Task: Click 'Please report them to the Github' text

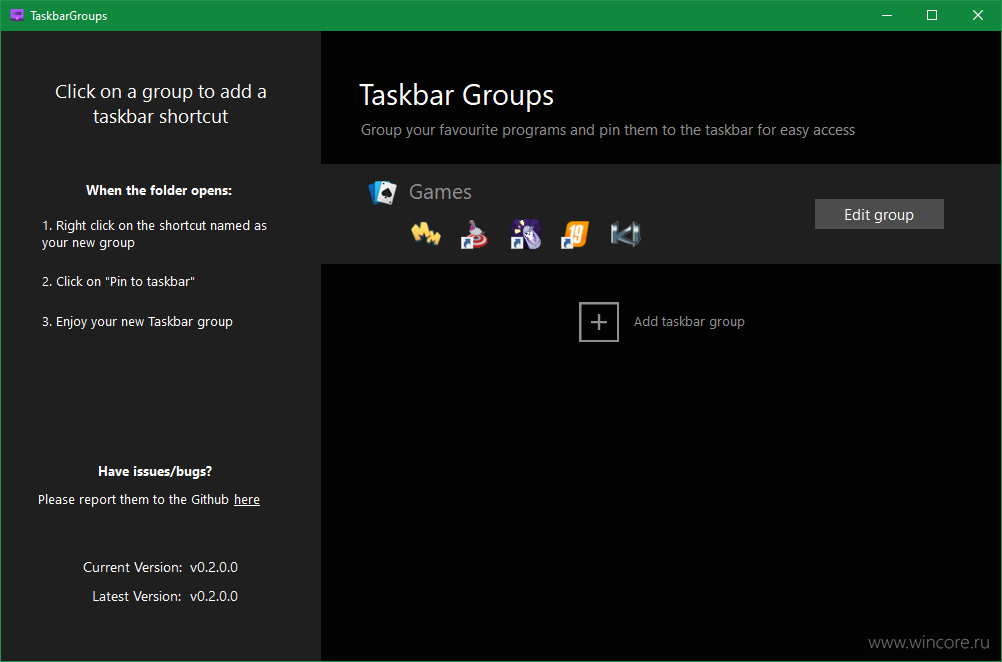Action: coord(133,500)
